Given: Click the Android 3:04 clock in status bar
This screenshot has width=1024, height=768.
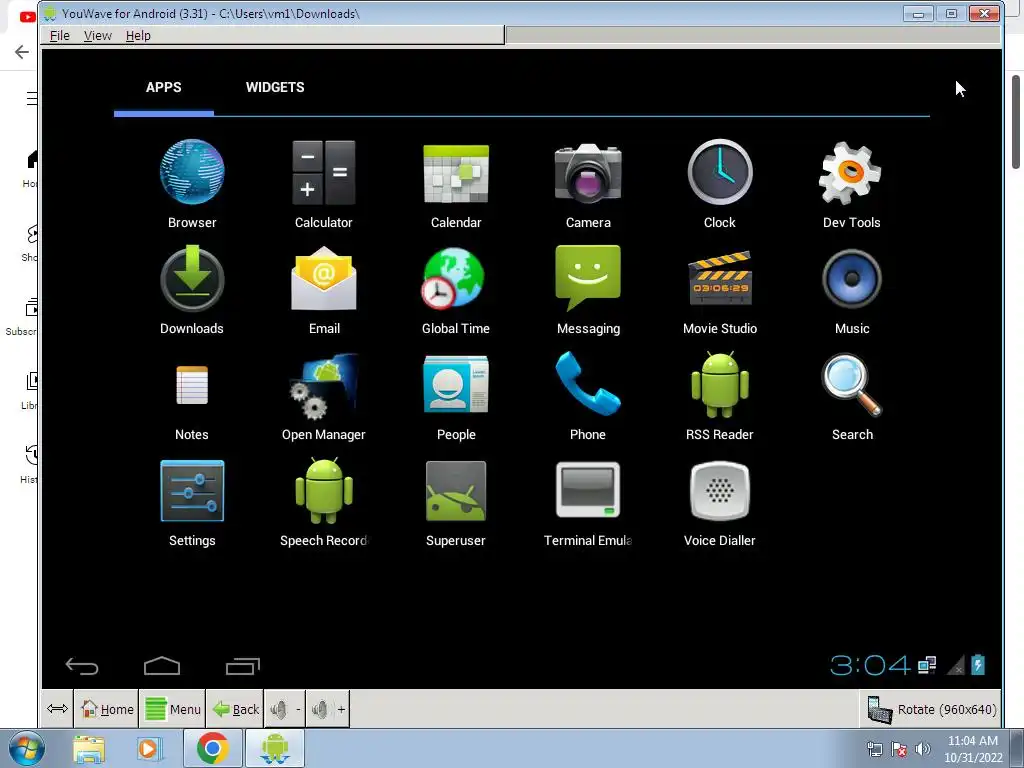Looking at the screenshot, I should pyautogui.click(x=870, y=665).
